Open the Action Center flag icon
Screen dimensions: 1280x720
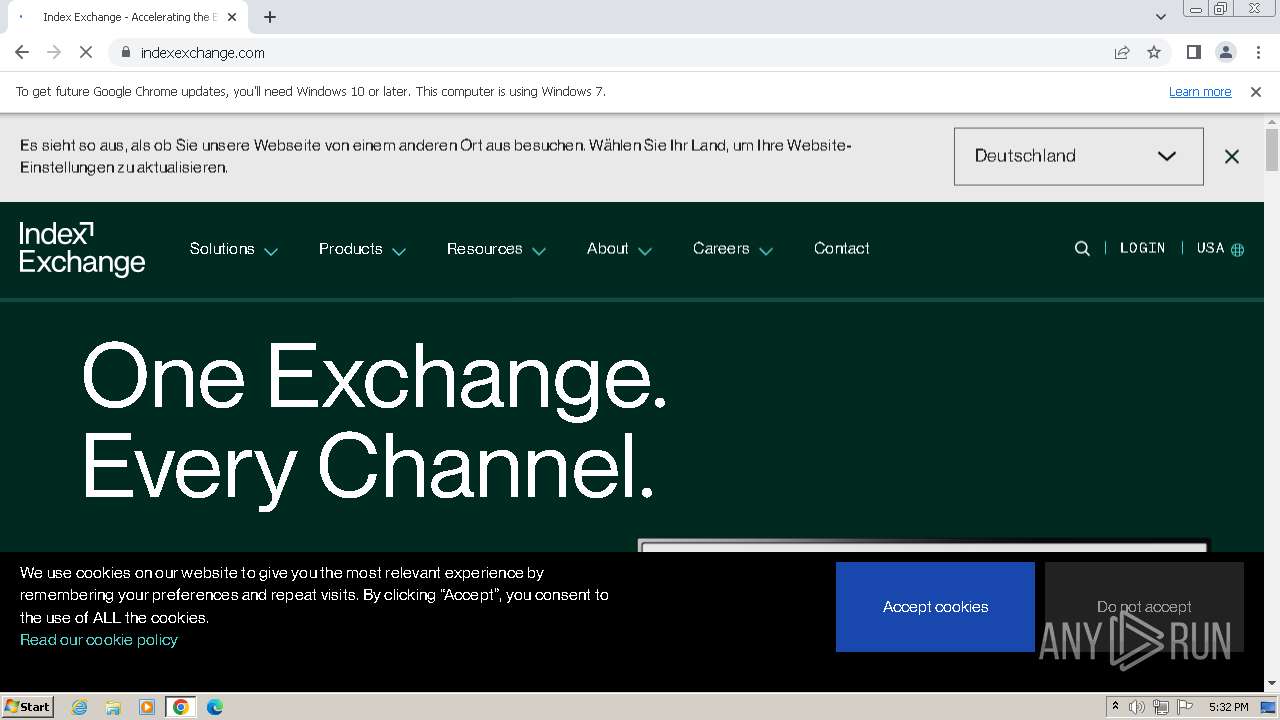pos(1185,707)
